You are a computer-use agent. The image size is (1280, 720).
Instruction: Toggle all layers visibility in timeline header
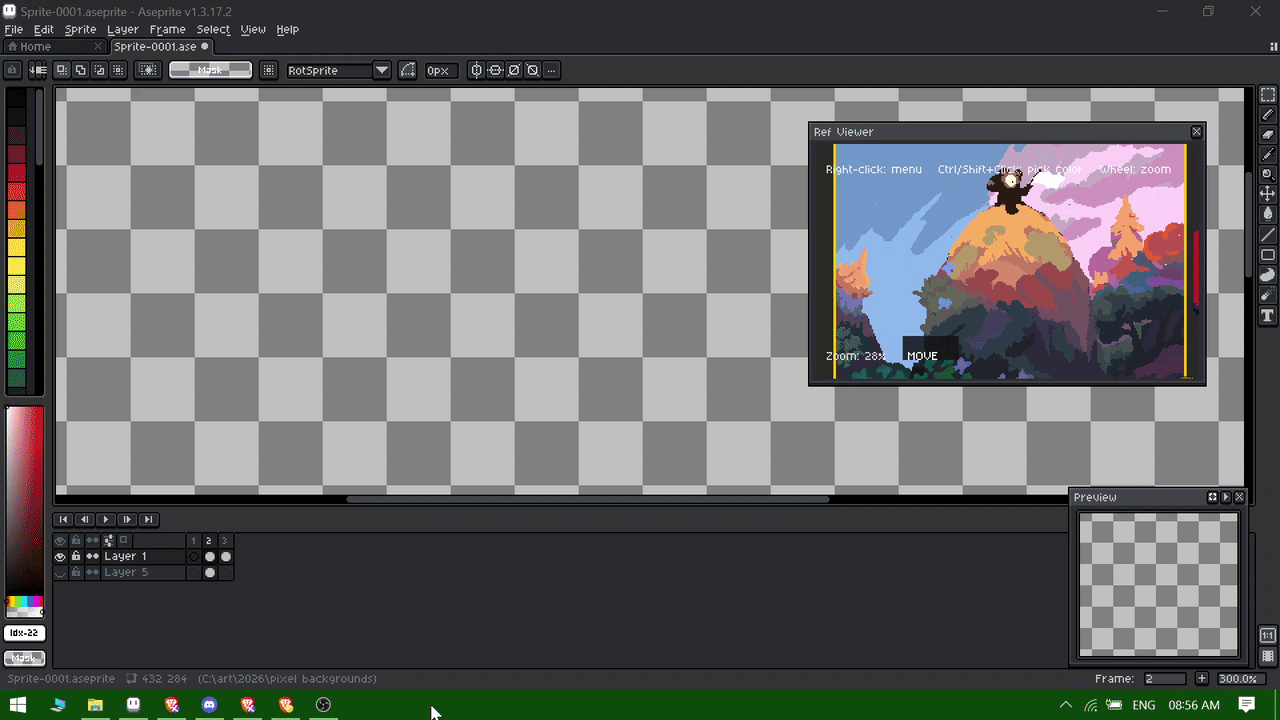[60, 541]
